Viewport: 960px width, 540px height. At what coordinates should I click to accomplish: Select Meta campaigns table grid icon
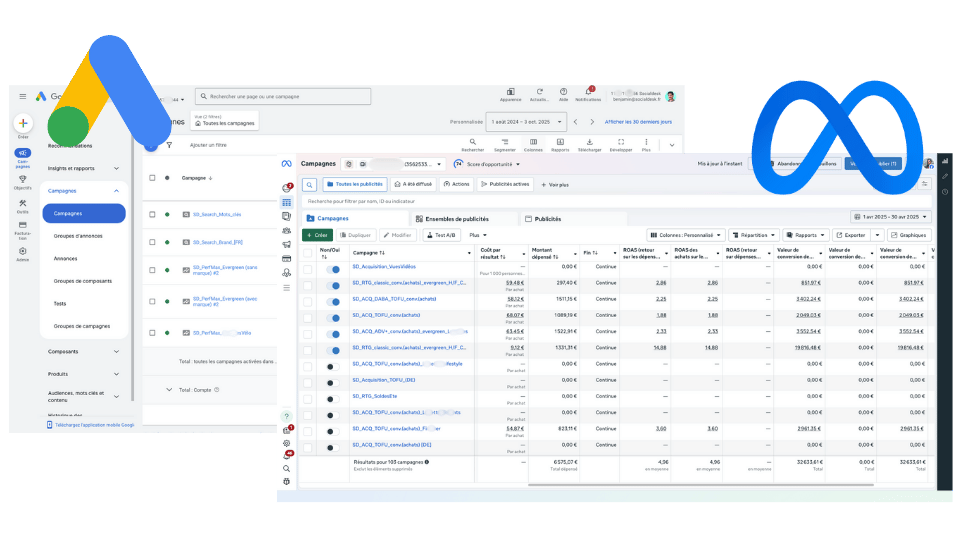pyautogui.click(x=287, y=203)
